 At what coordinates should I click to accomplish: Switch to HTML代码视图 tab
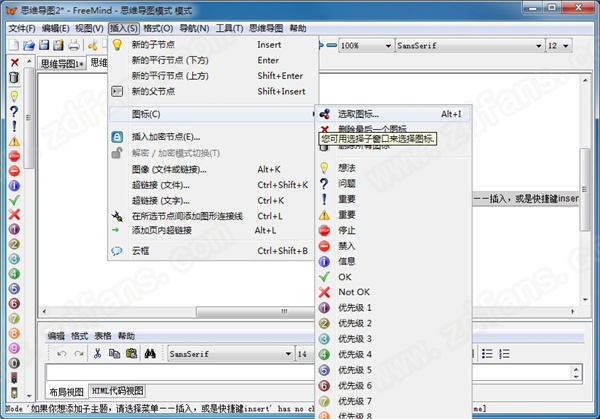[117, 391]
